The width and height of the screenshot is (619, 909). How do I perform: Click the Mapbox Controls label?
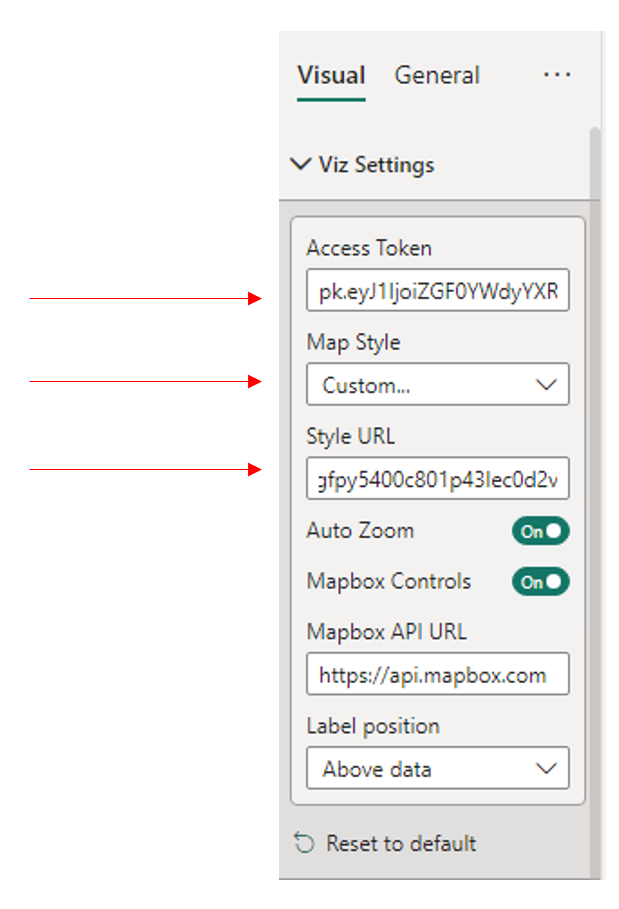[388, 581]
